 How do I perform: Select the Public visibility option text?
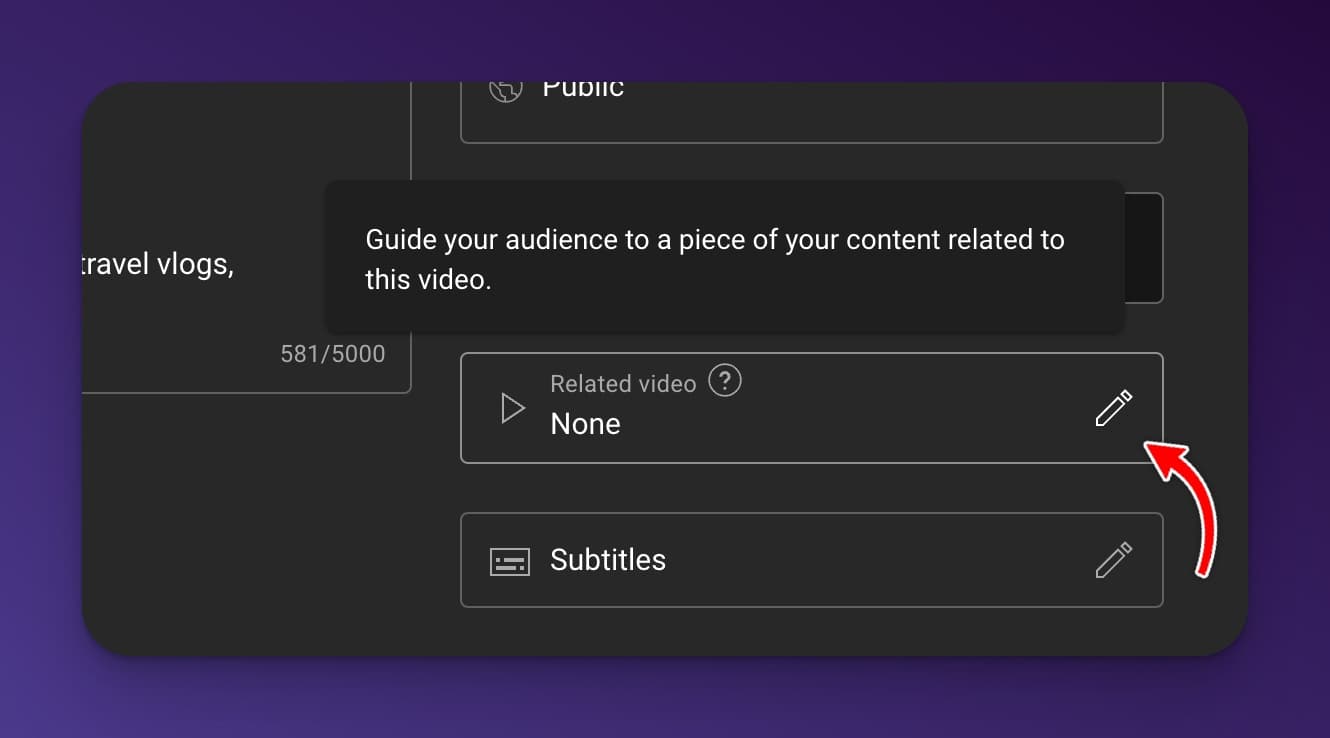point(583,89)
